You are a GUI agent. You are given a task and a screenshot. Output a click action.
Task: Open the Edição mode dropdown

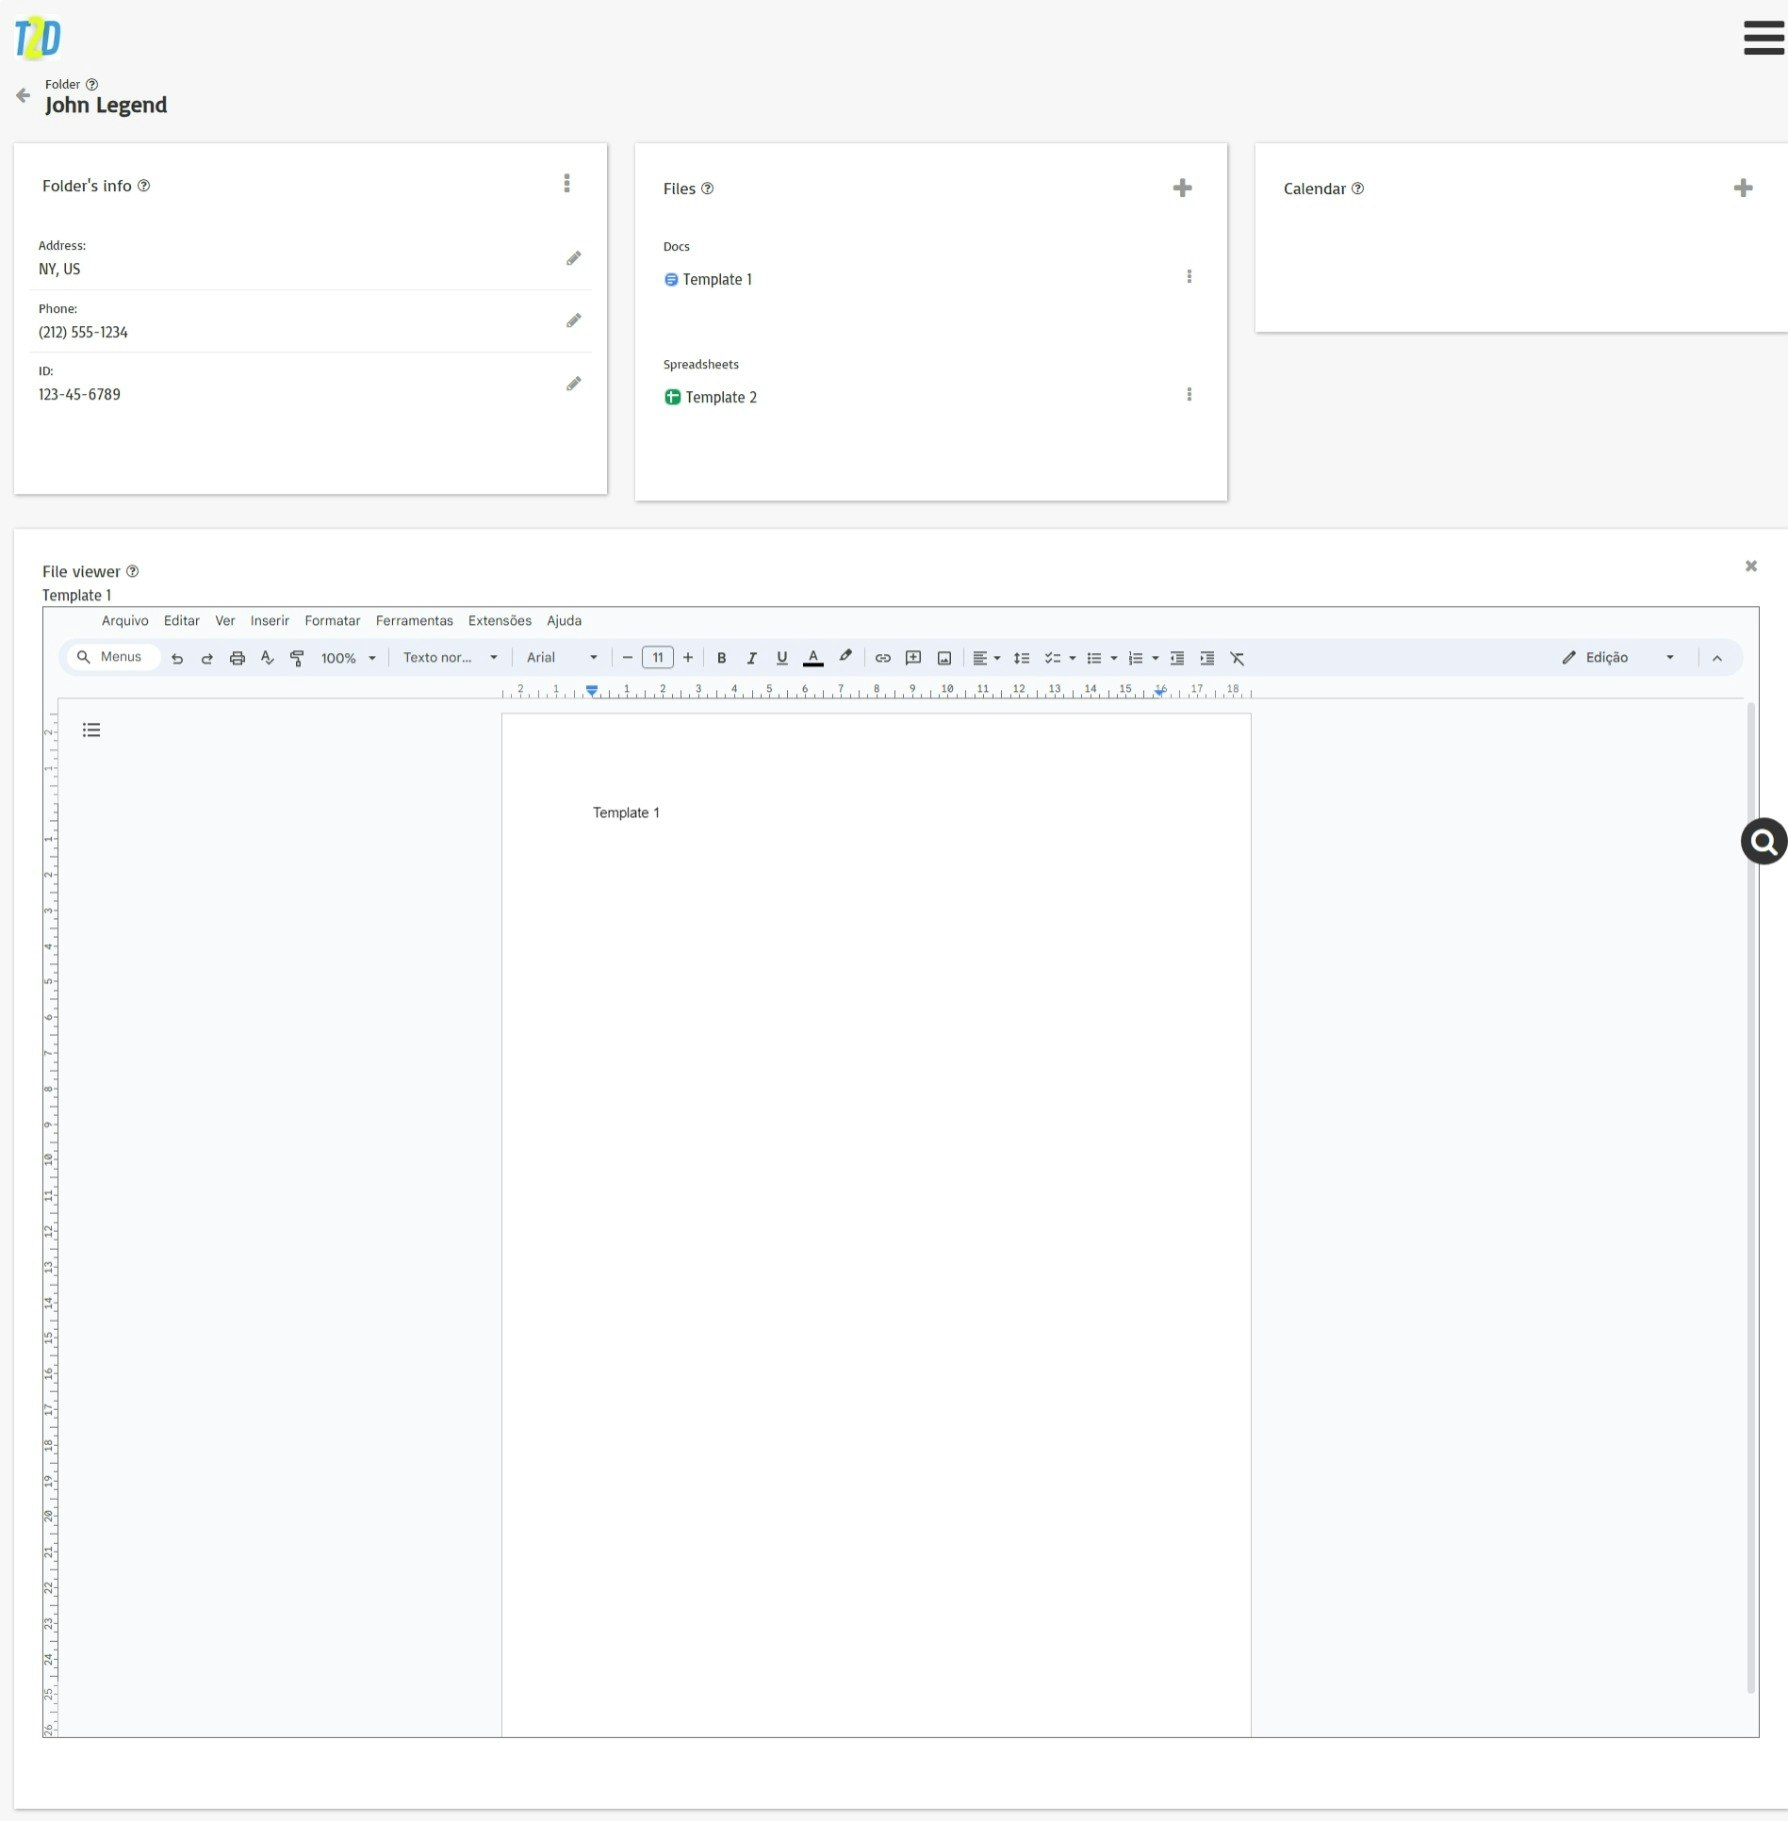point(1617,658)
